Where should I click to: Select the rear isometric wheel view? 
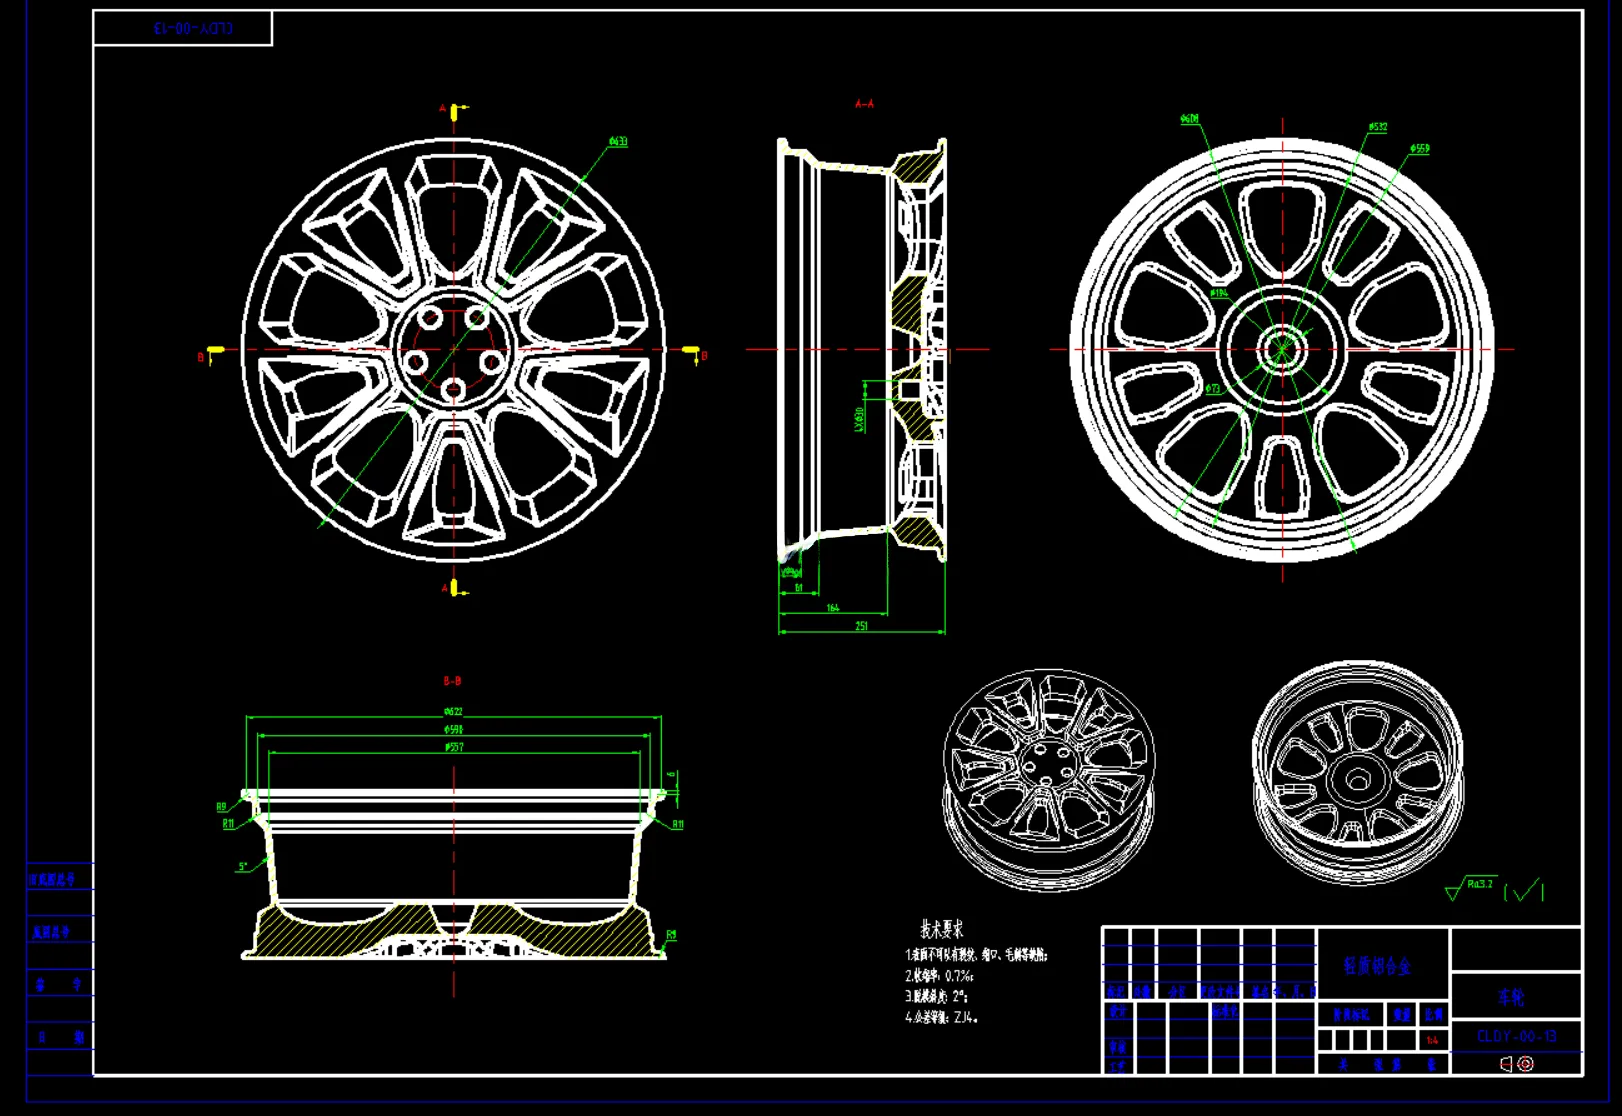[x=1358, y=771]
